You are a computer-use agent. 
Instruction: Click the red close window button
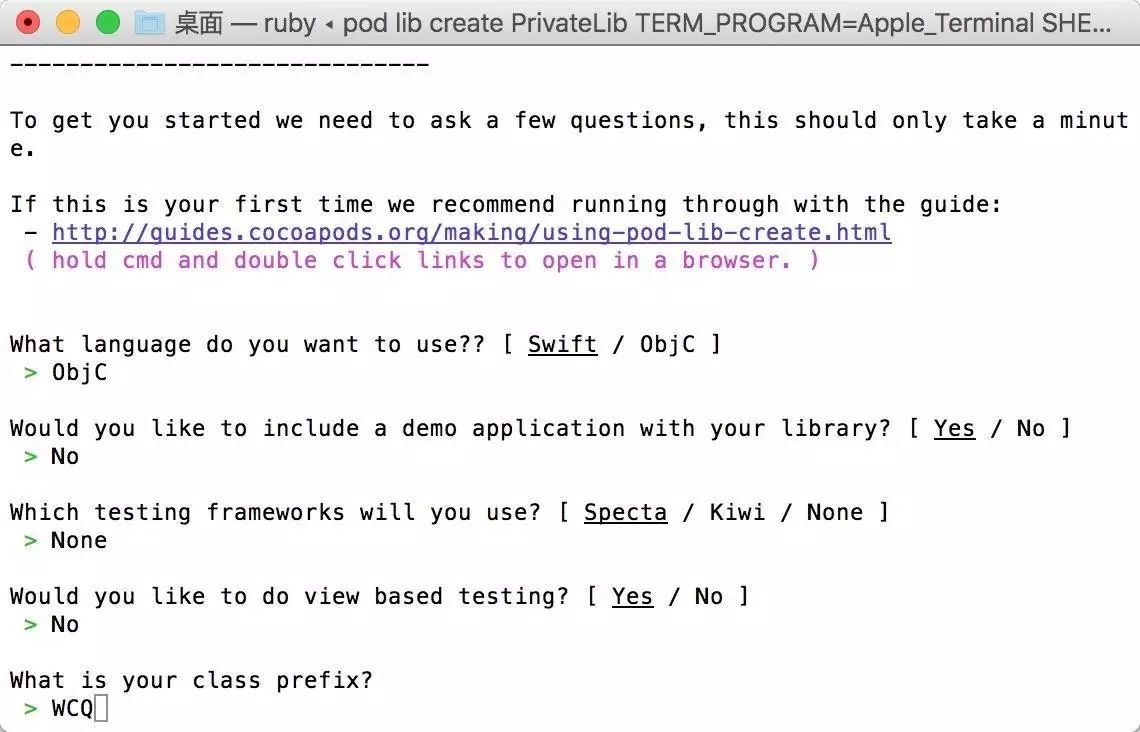(x=28, y=23)
